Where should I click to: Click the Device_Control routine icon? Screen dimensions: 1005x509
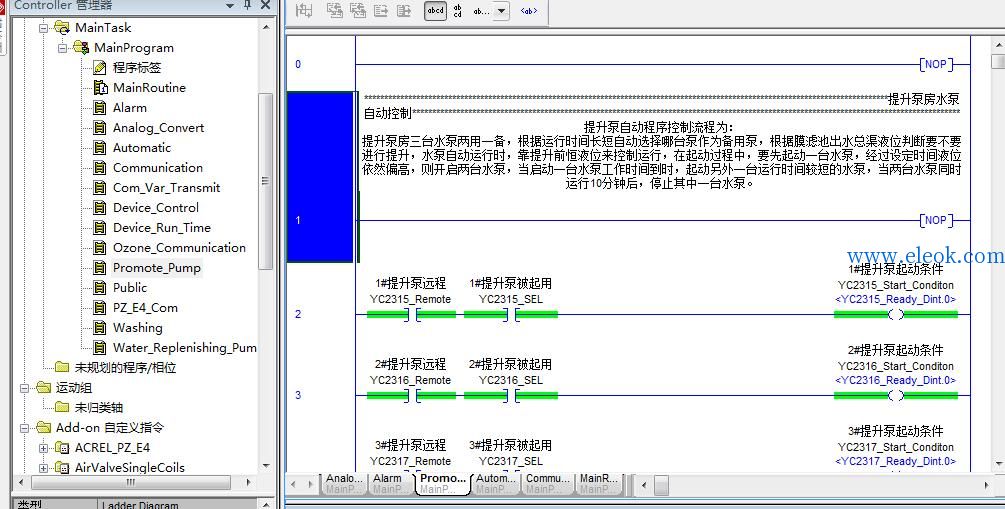click(x=100, y=207)
